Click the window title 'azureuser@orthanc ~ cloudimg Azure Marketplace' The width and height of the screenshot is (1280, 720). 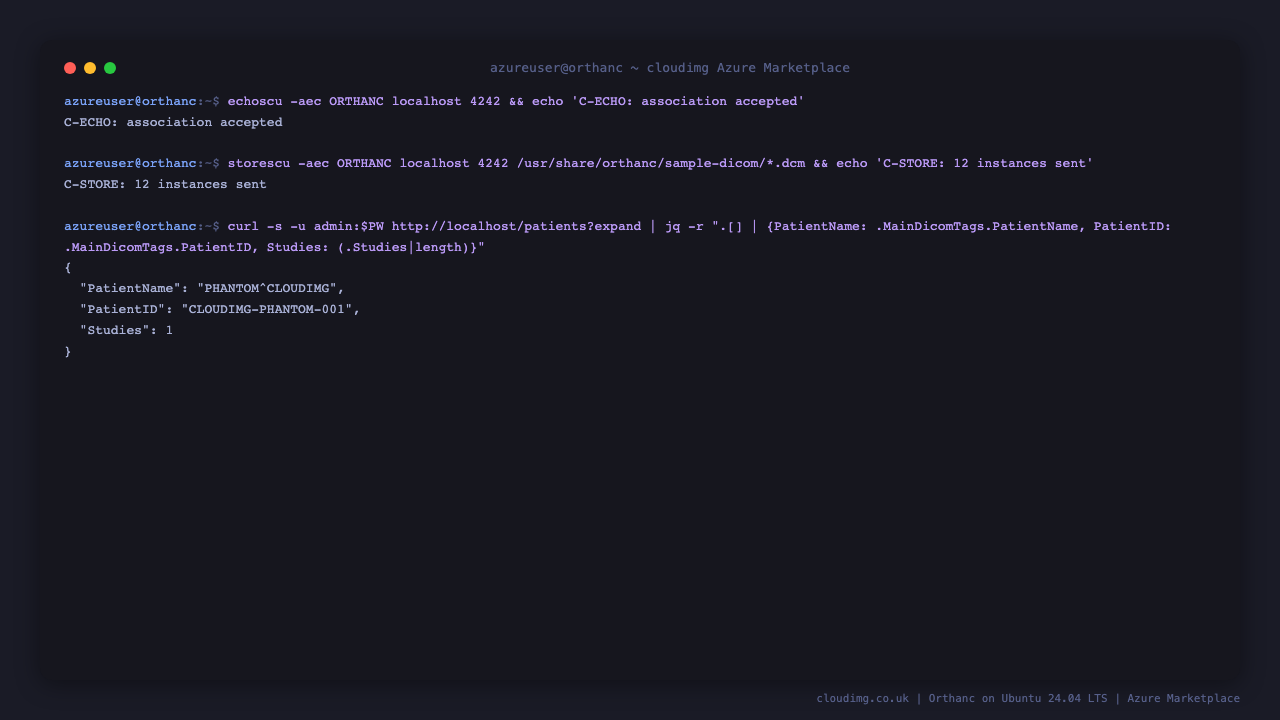(670, 68)
